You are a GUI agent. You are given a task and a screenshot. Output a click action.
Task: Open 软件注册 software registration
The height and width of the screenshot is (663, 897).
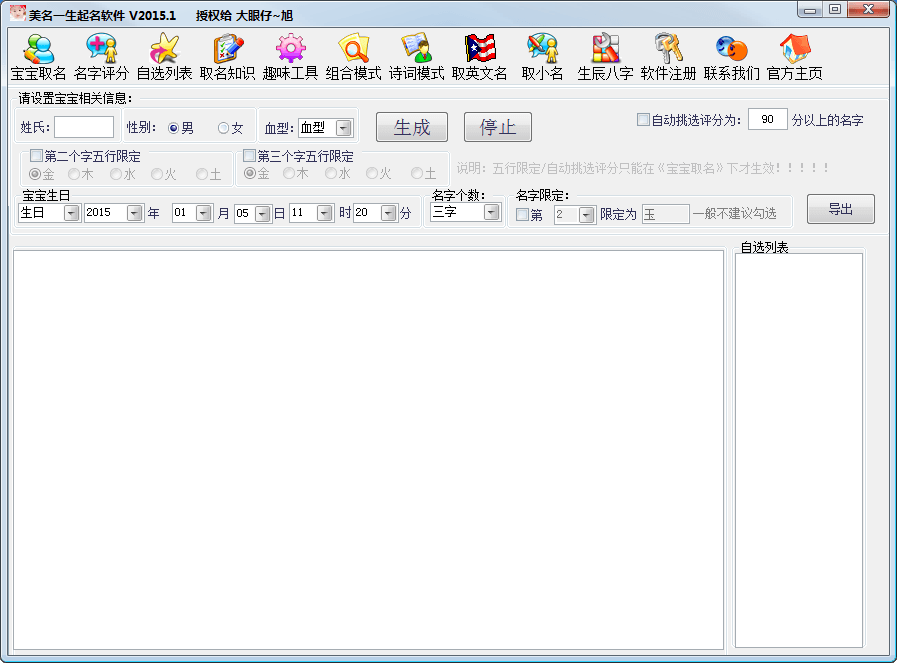tap(668, 55)
